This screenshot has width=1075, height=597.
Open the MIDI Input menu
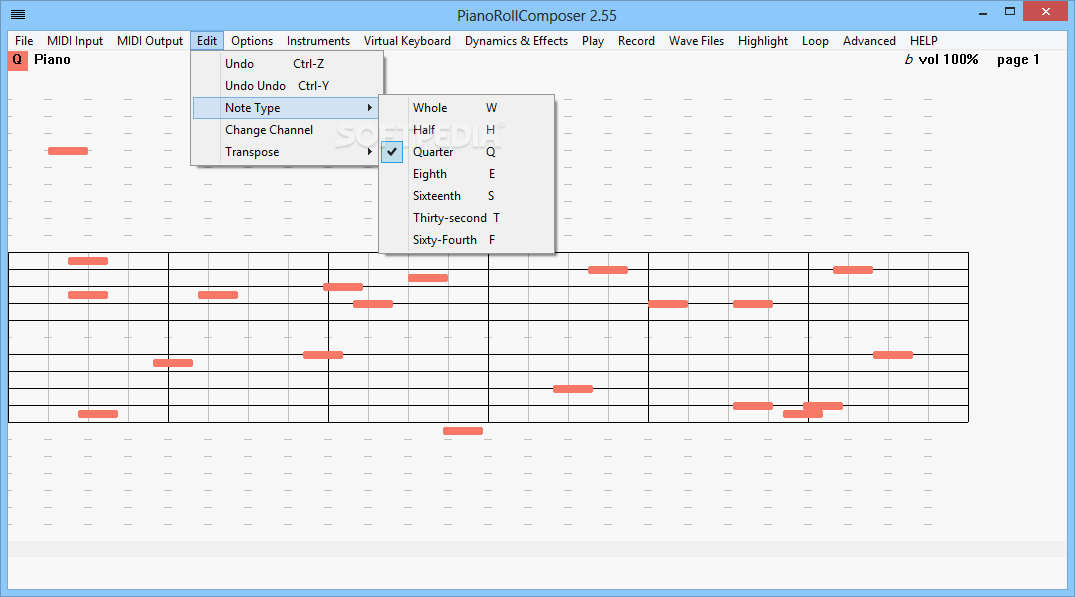(x=75, y=41)
